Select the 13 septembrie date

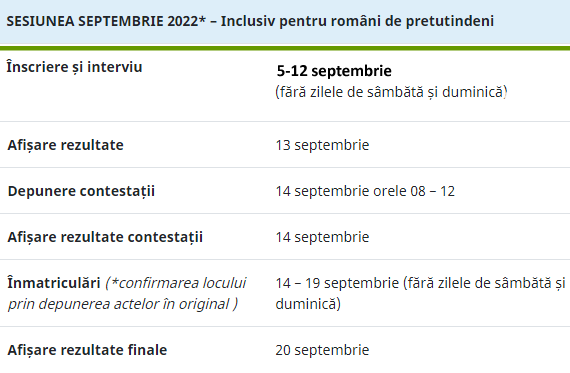pyautogui.click(x=322, y=145)
